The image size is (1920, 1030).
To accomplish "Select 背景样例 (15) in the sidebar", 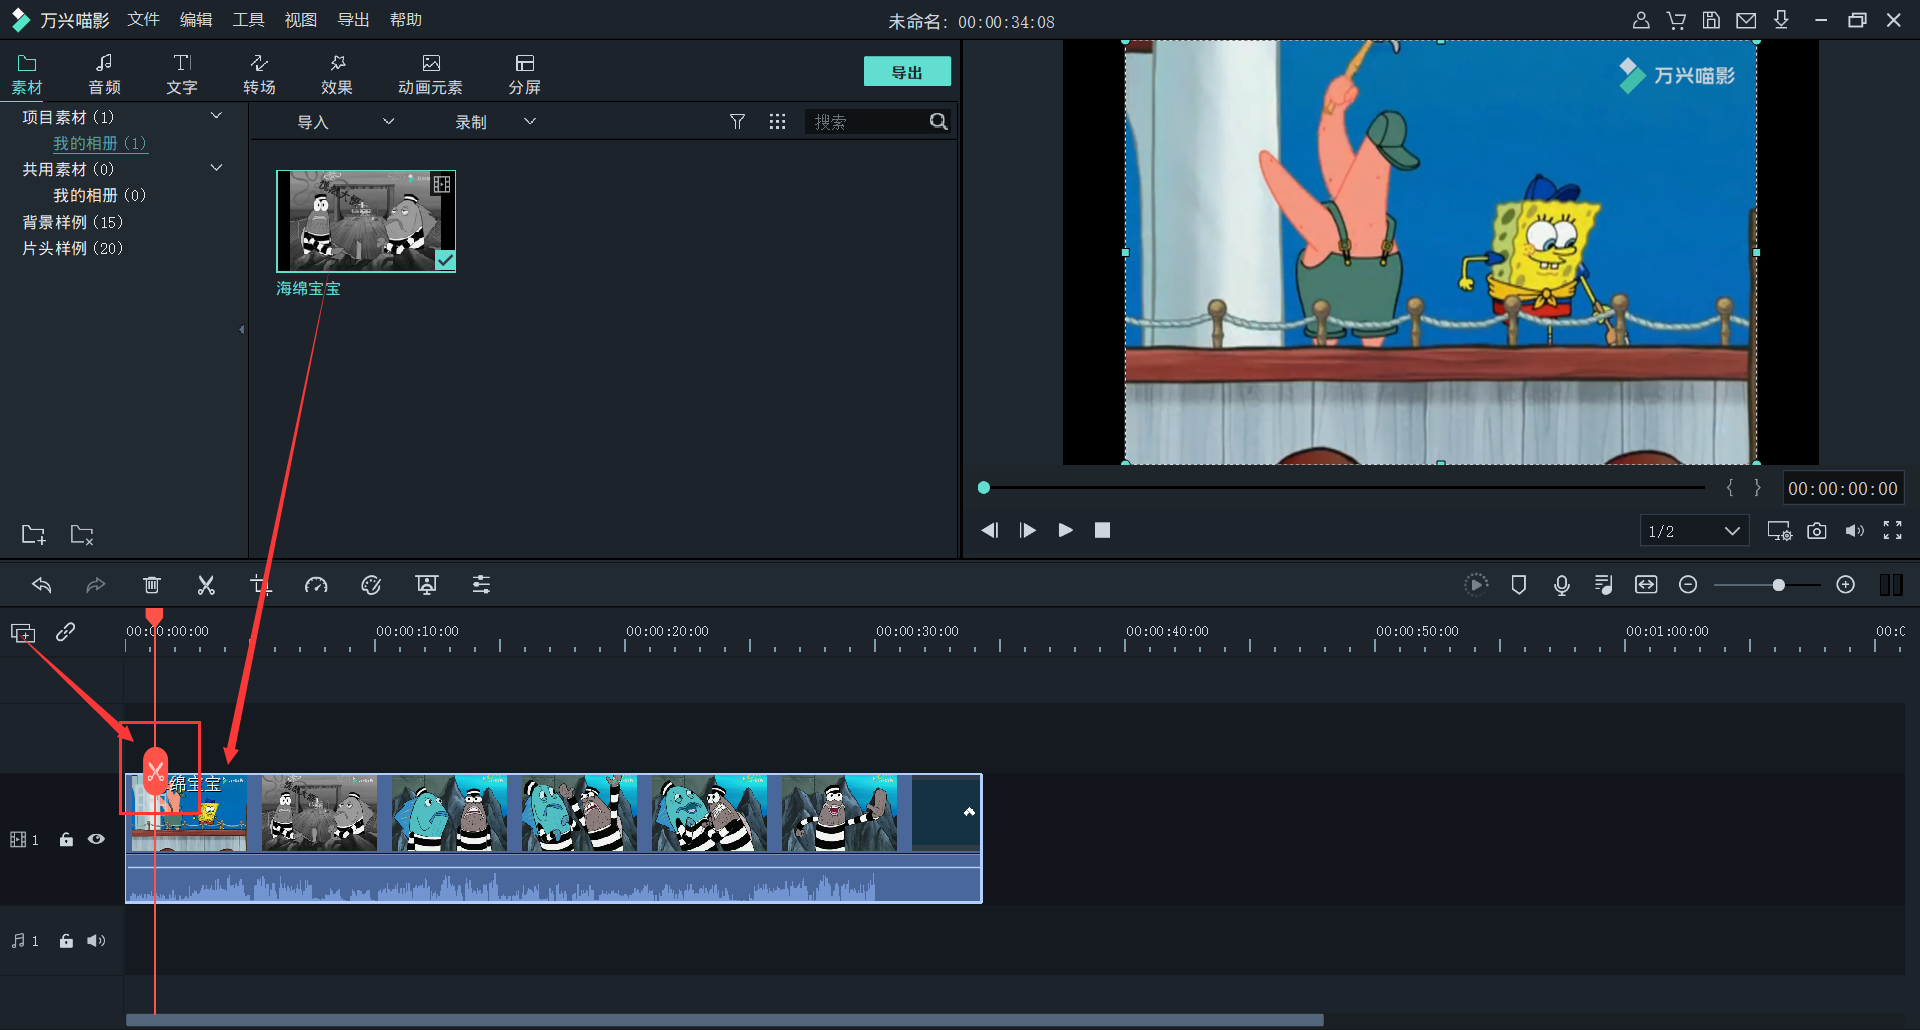I will click(73, 222).
